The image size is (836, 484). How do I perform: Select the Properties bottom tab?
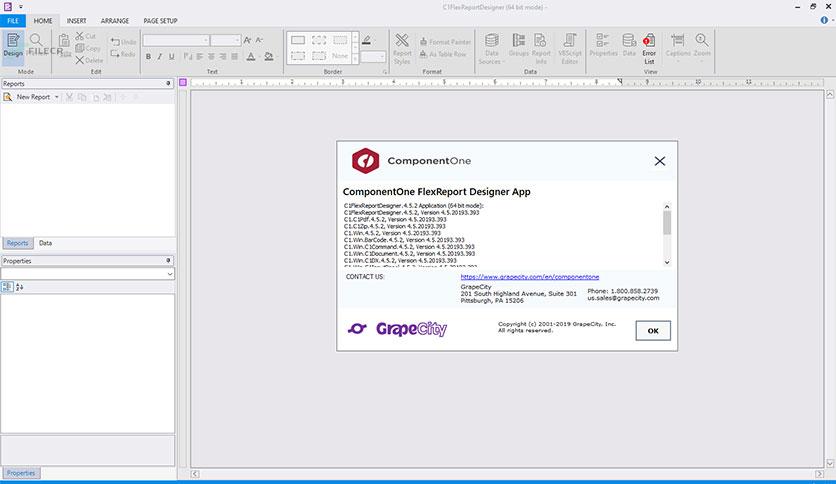pos(21,473)
